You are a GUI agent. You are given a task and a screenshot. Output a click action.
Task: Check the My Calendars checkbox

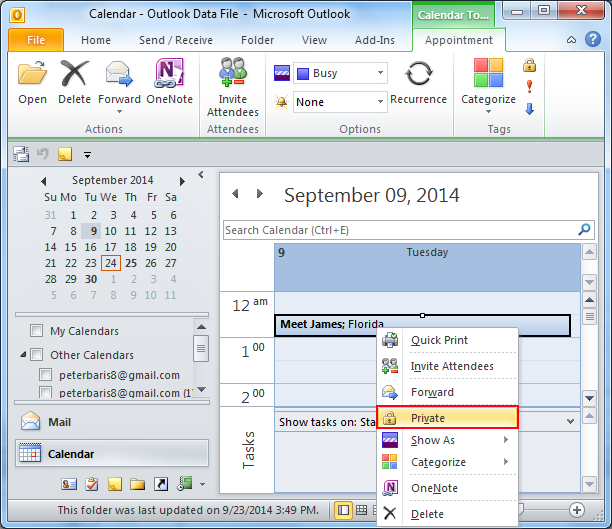pyautogui.click(x=37, y=331)
